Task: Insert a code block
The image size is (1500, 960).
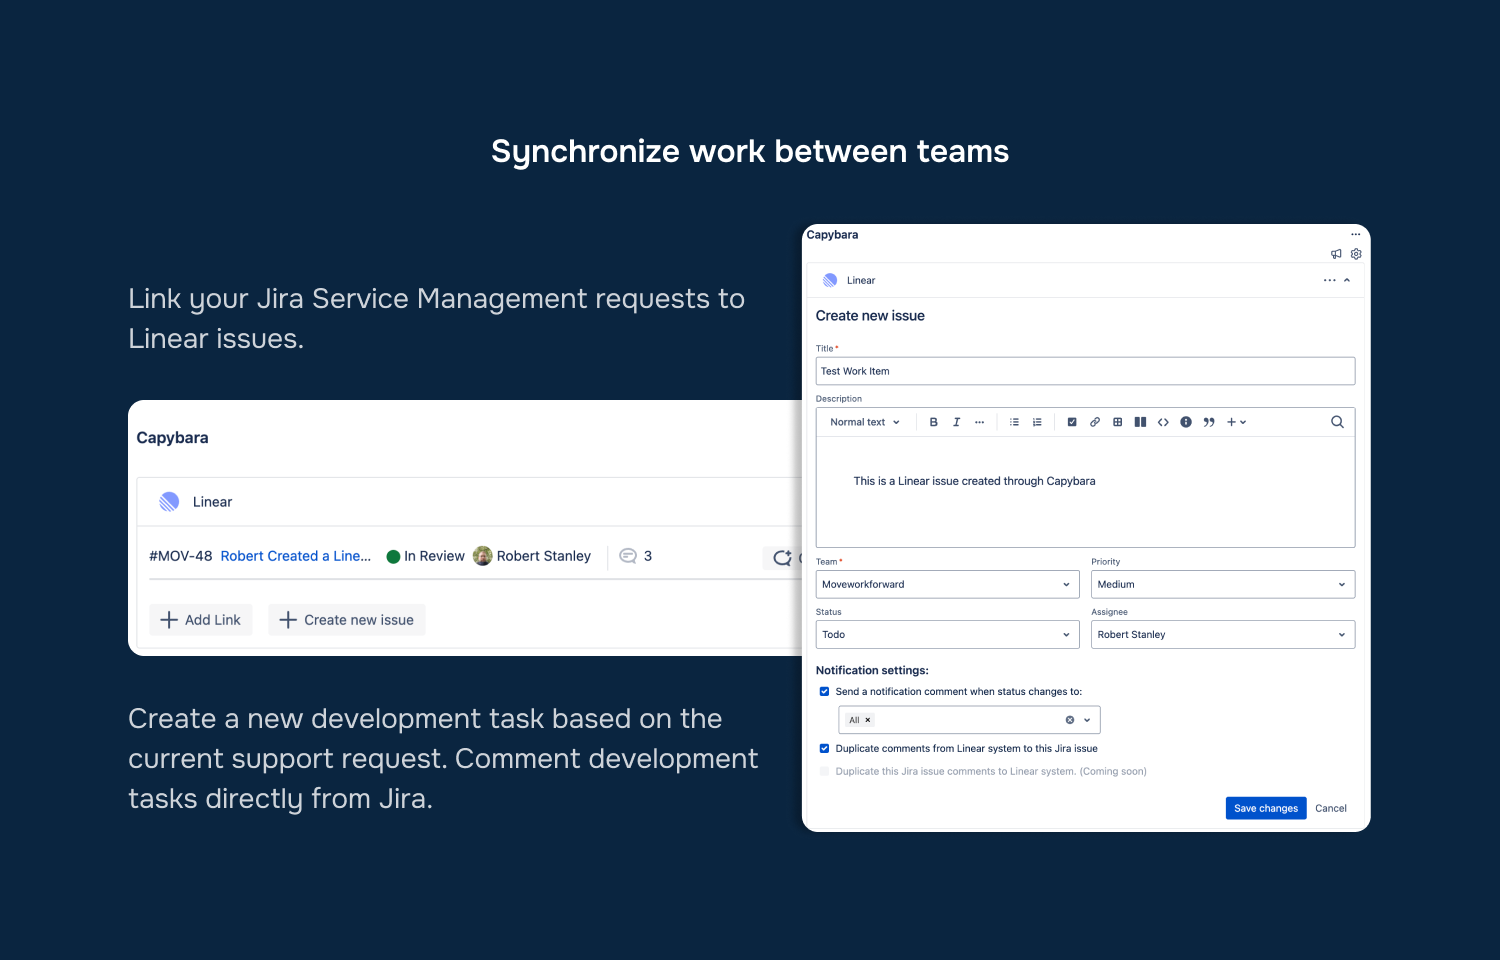Action: point(1163,421)
